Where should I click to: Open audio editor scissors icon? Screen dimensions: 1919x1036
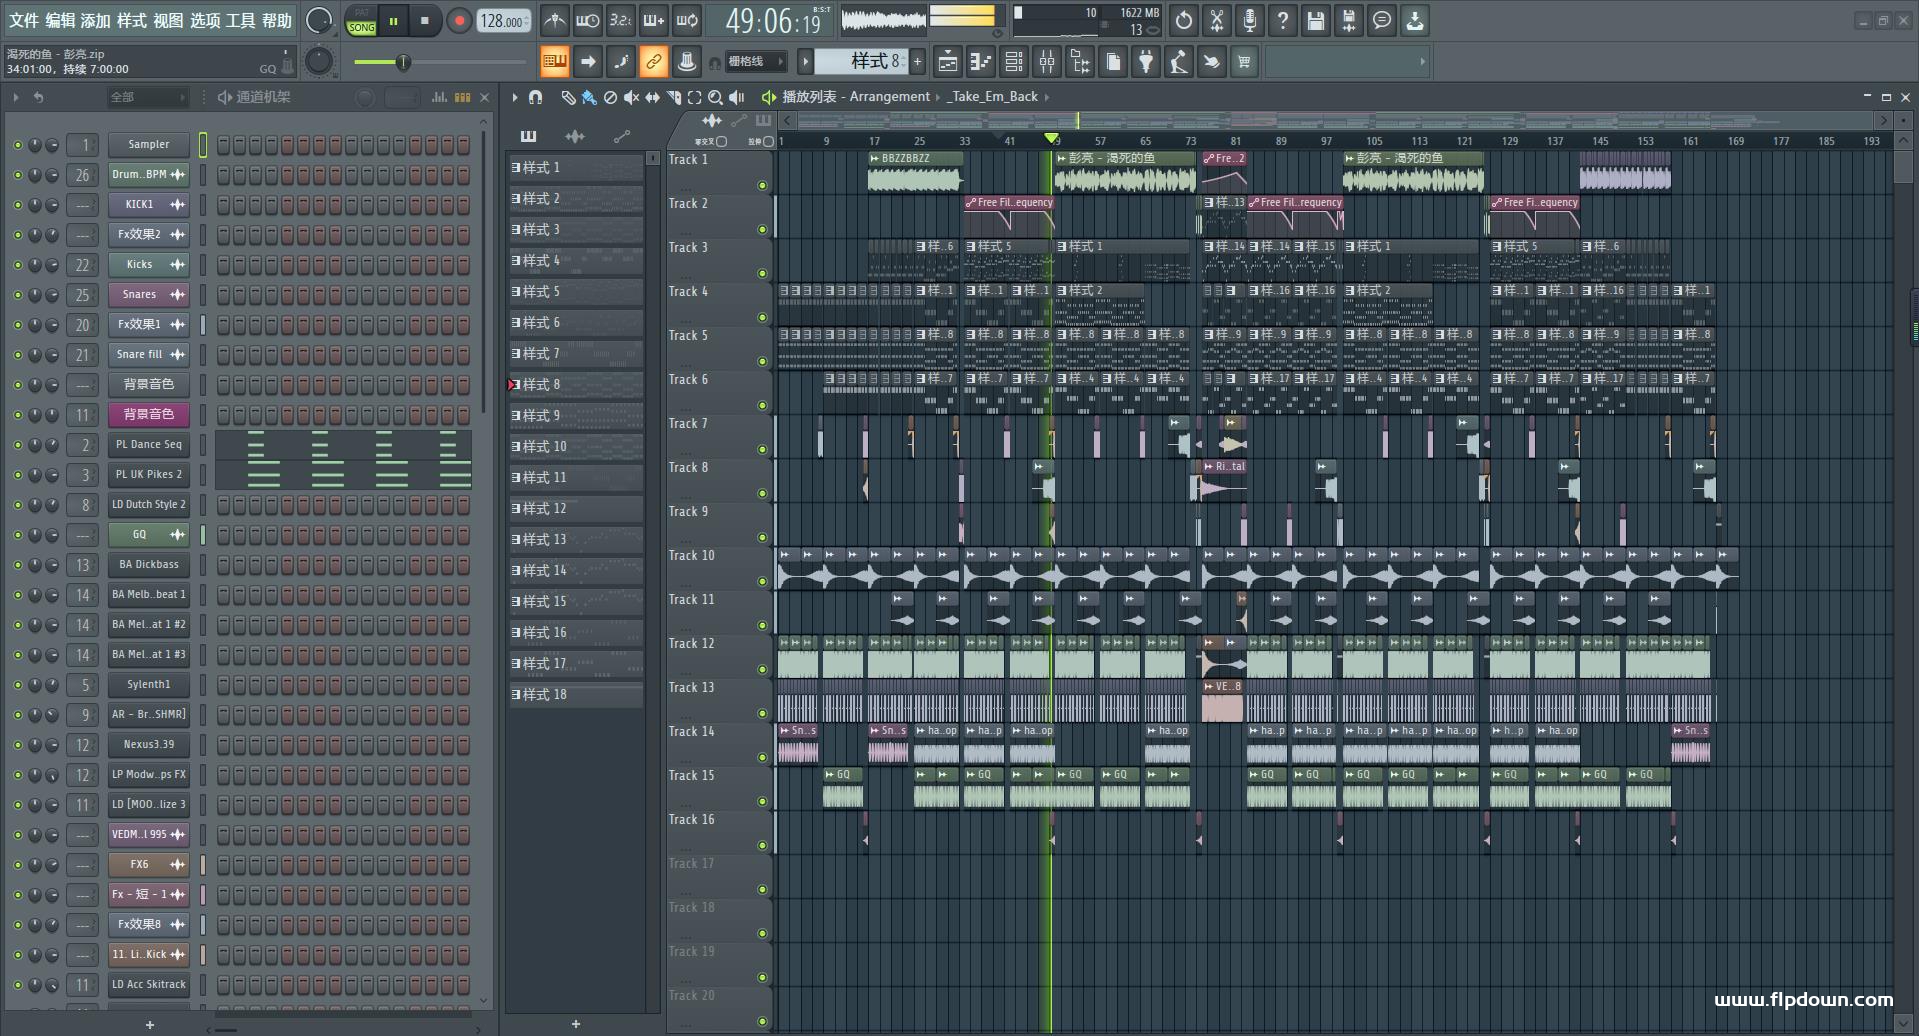point(1216,20)
